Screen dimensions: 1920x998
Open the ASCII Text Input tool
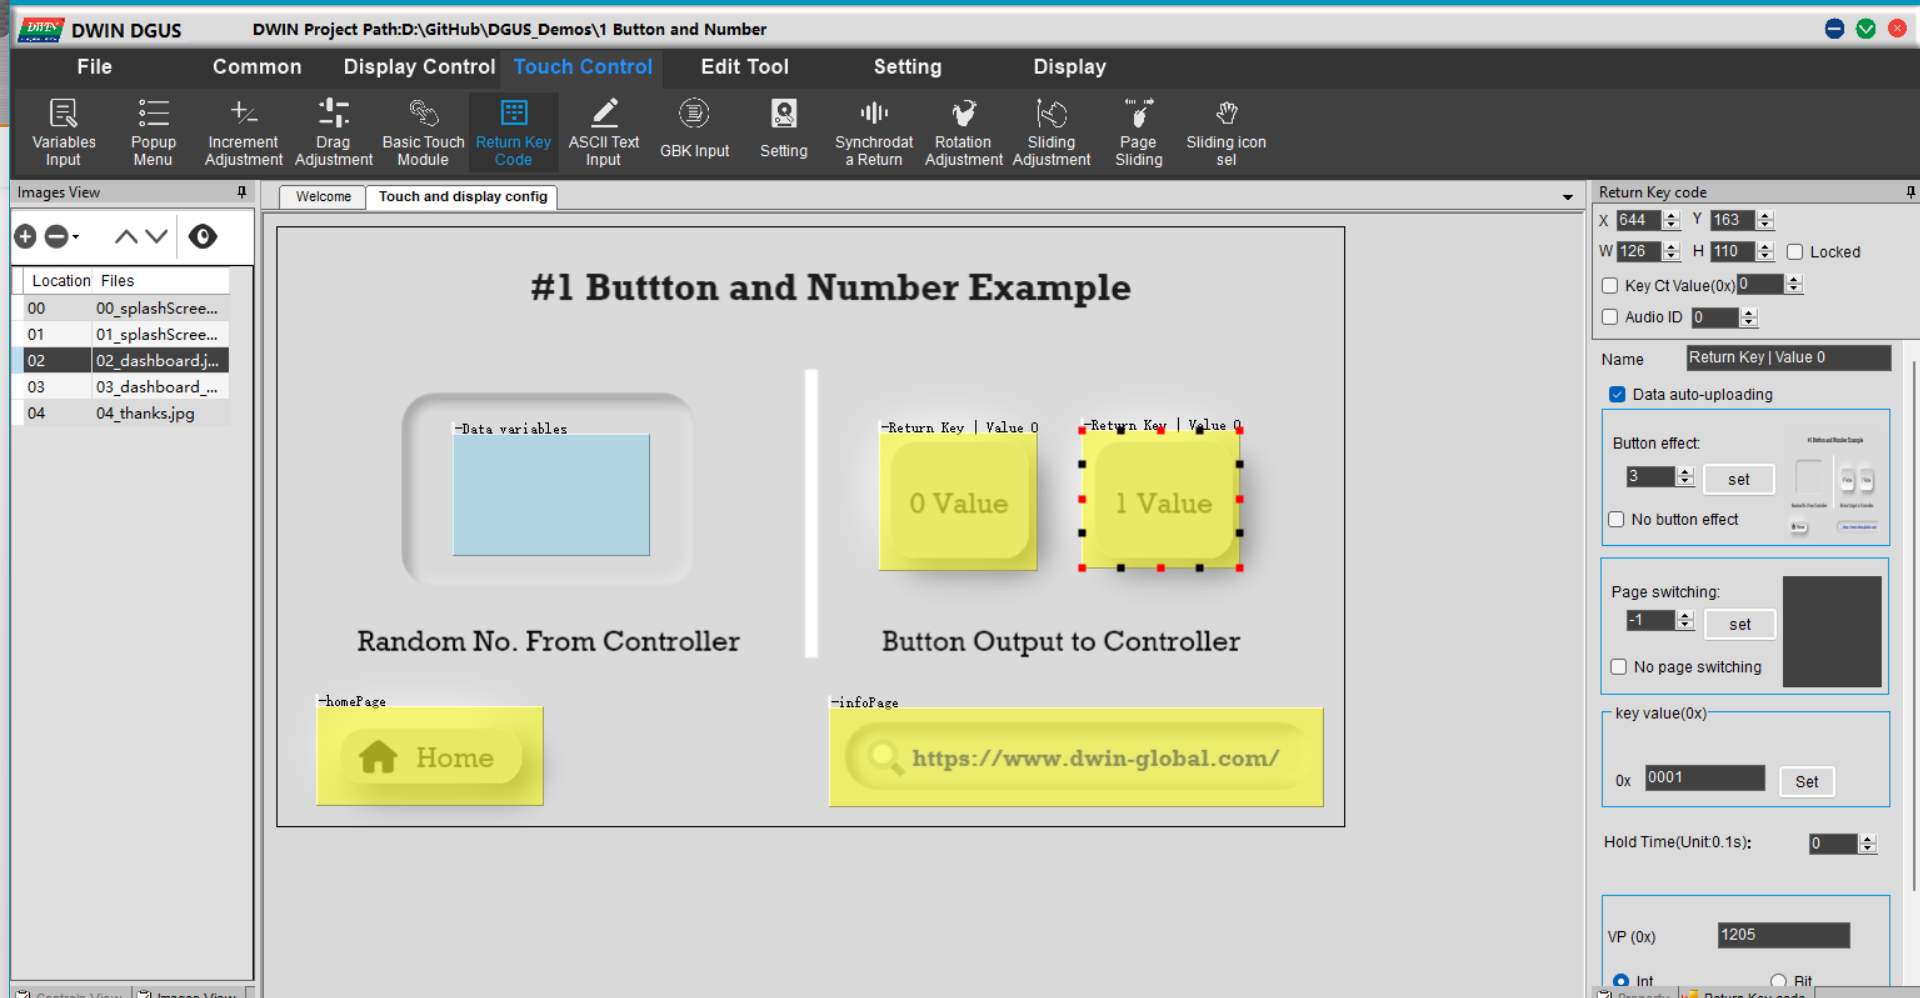[602, 130]
